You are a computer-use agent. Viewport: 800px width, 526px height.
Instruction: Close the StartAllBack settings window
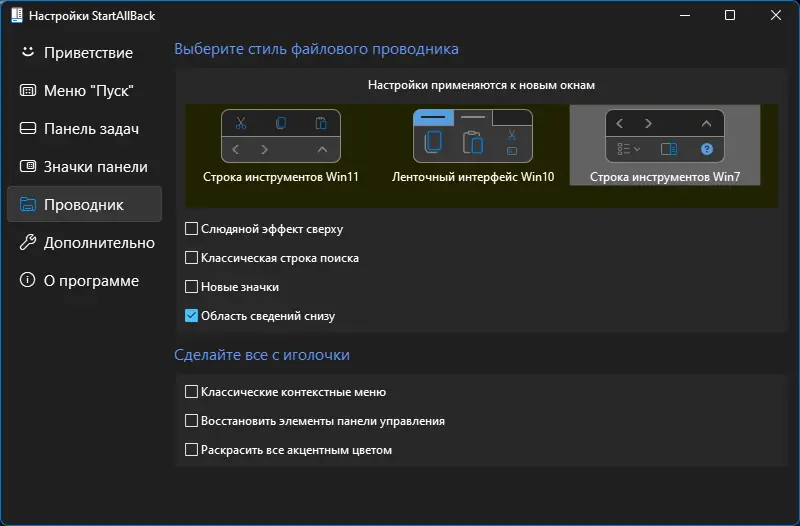[x=776, y=15]
